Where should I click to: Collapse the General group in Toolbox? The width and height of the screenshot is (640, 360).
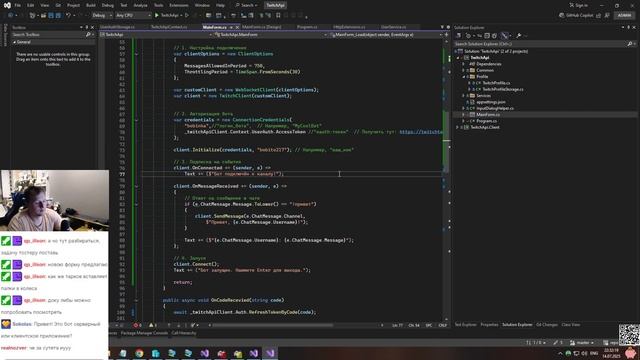point(15,42)
